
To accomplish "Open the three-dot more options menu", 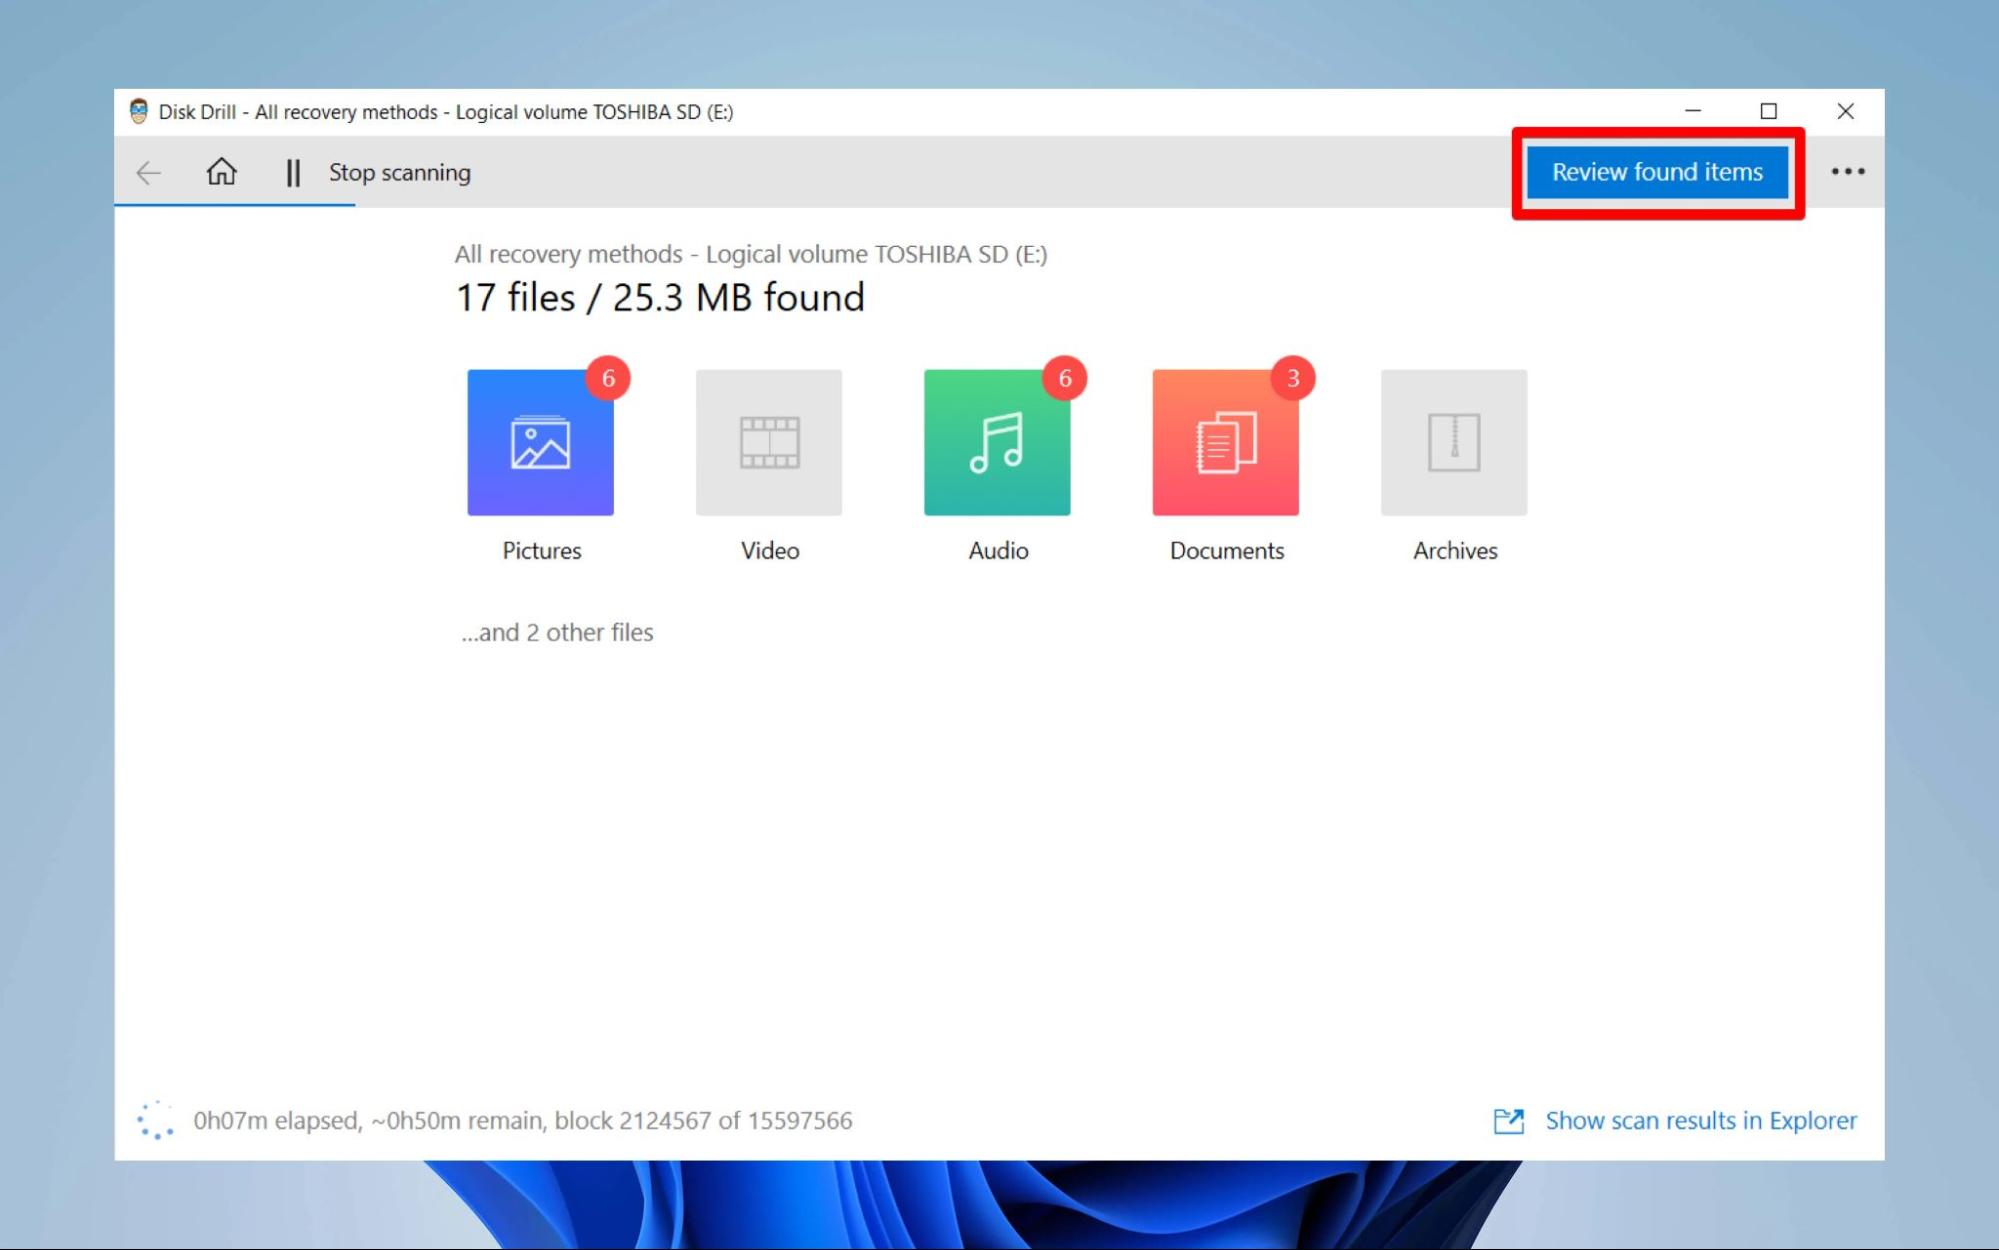I will click(x=1847, y=172).
